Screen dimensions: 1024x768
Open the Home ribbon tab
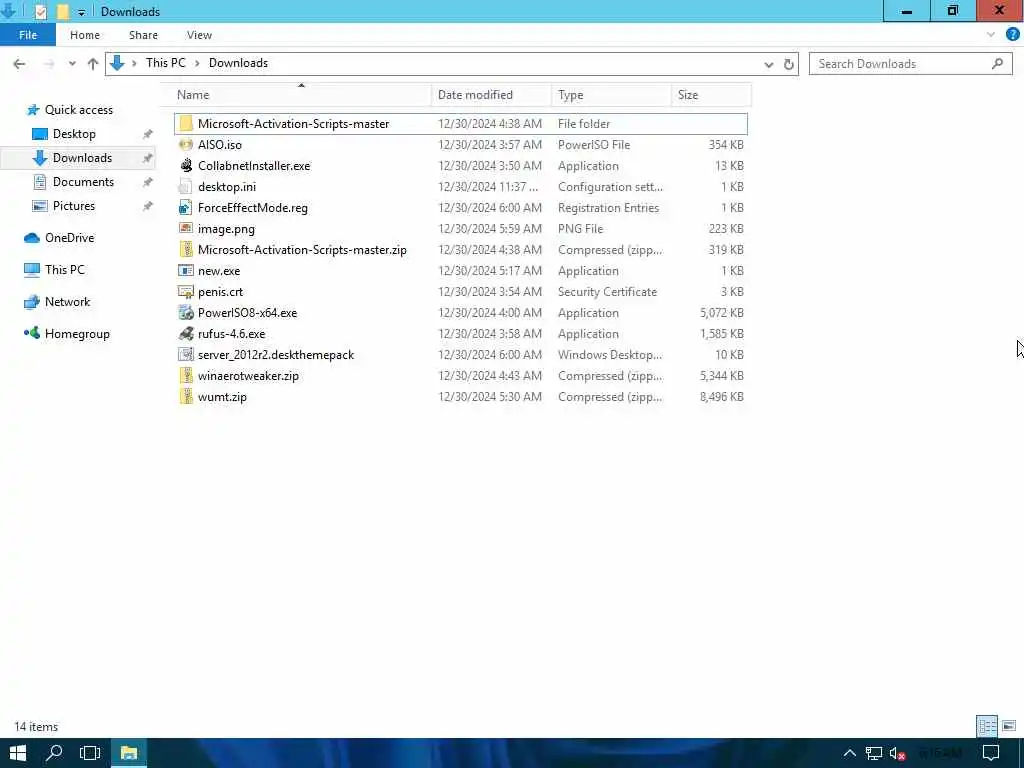click(85, 35)
